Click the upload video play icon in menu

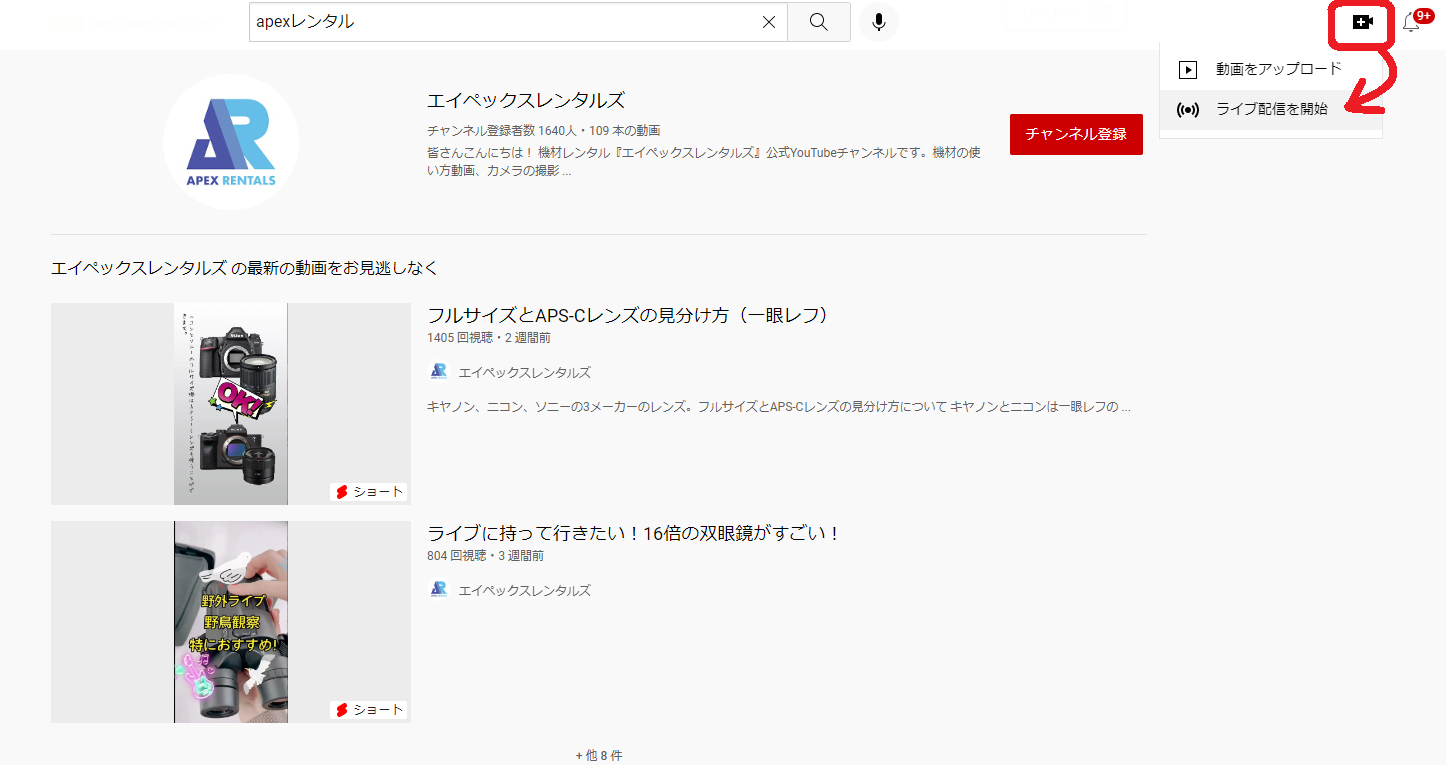(1188, 70)
